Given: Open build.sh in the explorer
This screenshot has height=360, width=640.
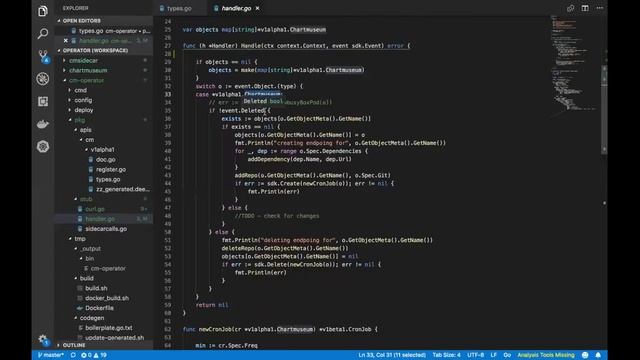Looking at the screenshot, I should (96, 288).
